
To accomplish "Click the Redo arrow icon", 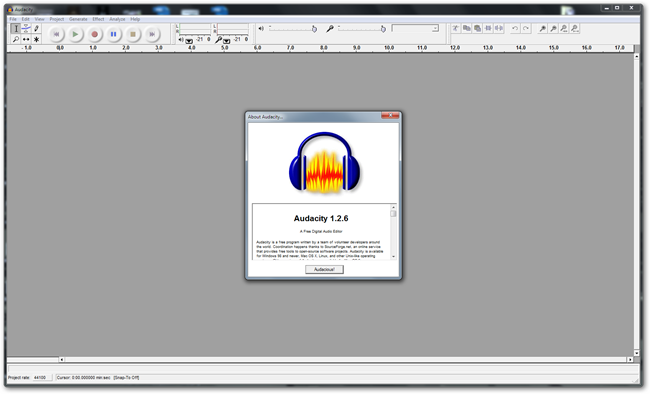I will point(526,28).
